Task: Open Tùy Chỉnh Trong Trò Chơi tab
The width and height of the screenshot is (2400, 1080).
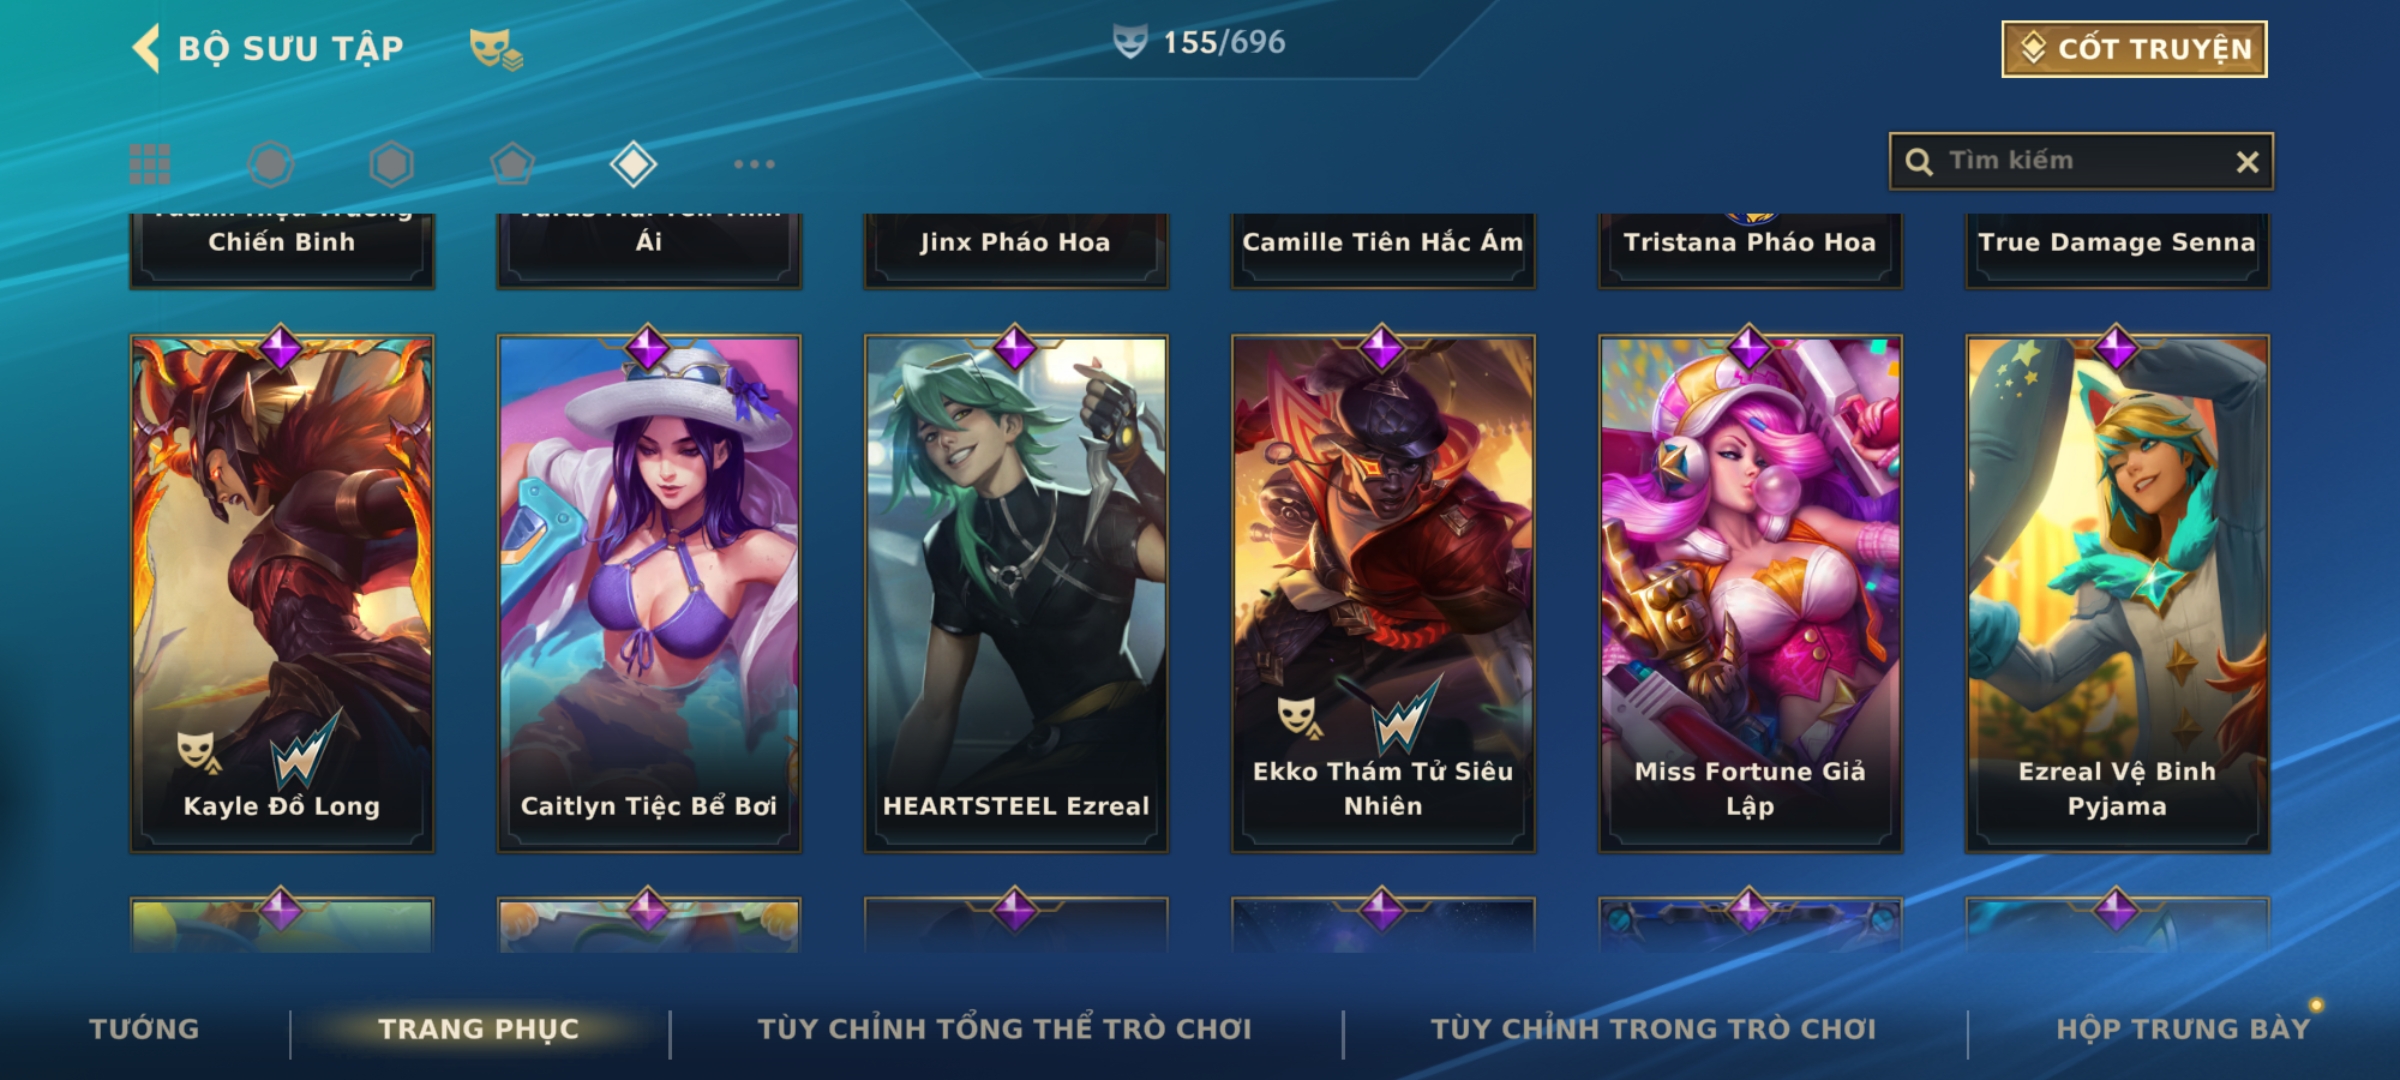Action: tap(1653, 1029)
